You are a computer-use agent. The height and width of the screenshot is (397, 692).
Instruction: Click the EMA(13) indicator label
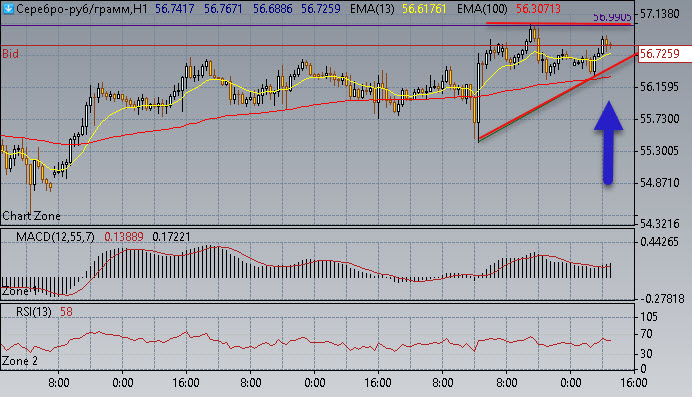click(x=372, y=8)
